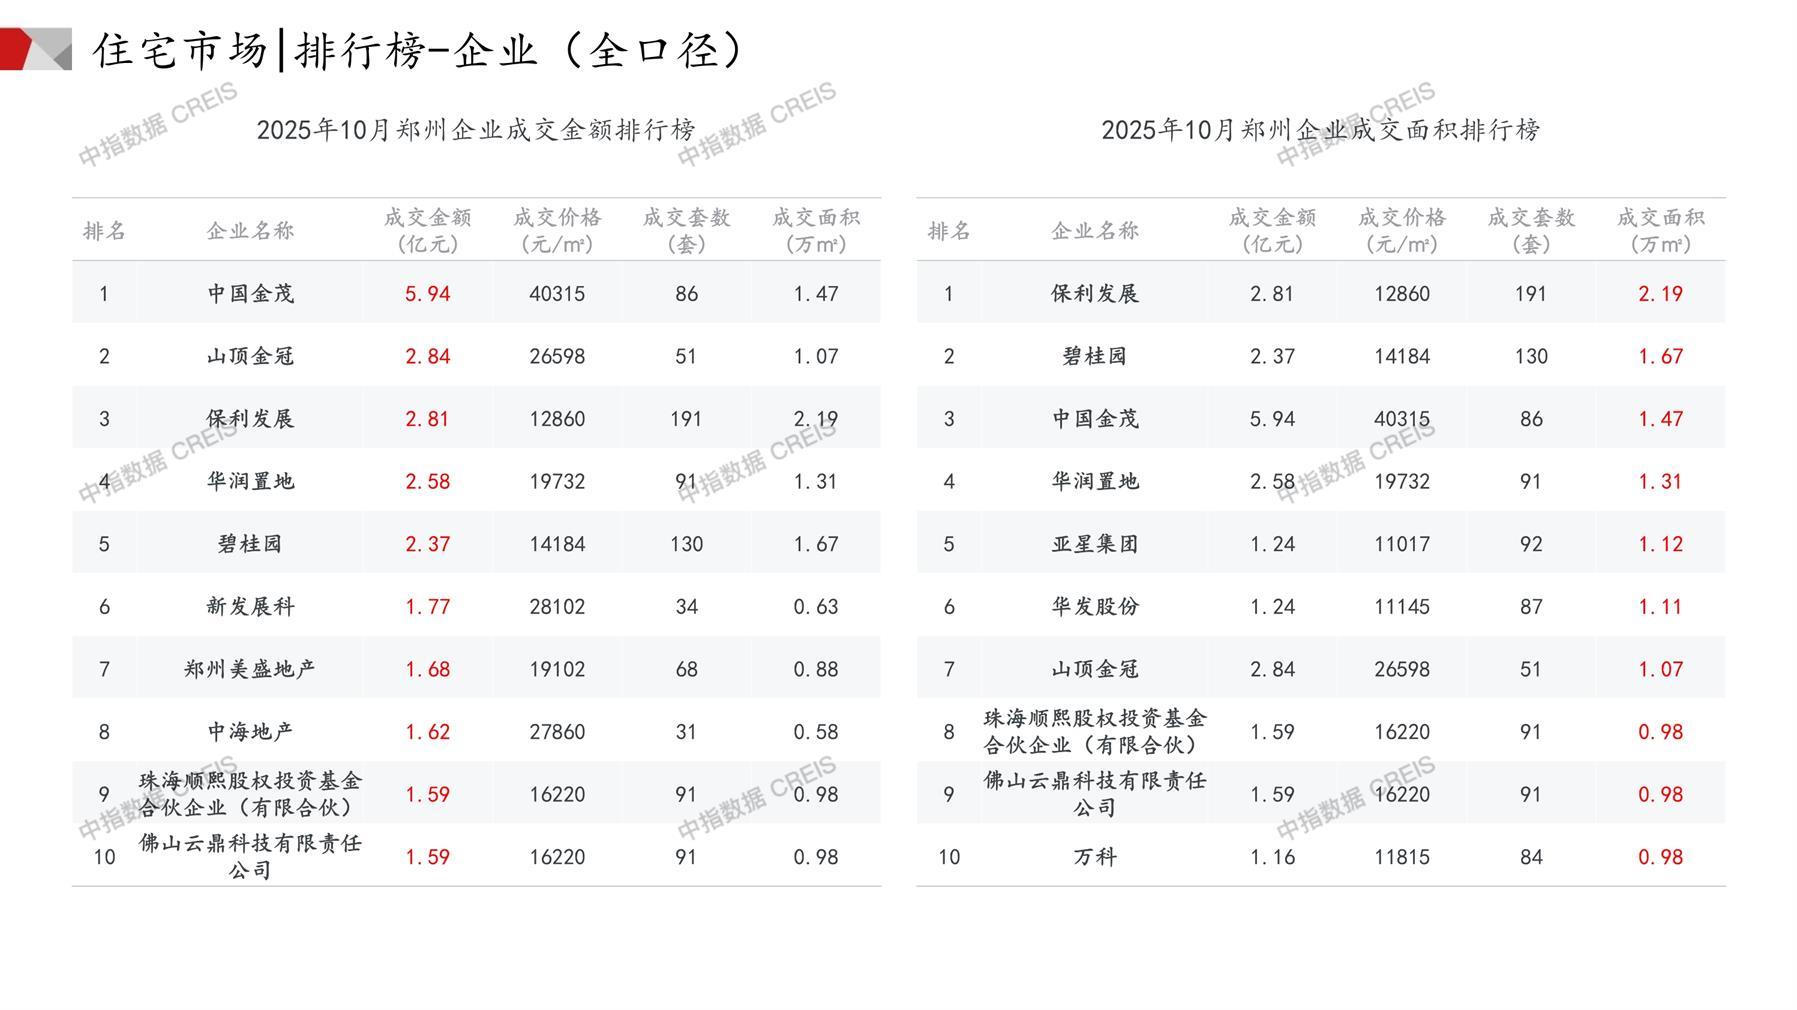This screenshot has width=1797, height=1010.
Task: Click 成交套数 column header in the right table
Action: (x=1531, y=230)
